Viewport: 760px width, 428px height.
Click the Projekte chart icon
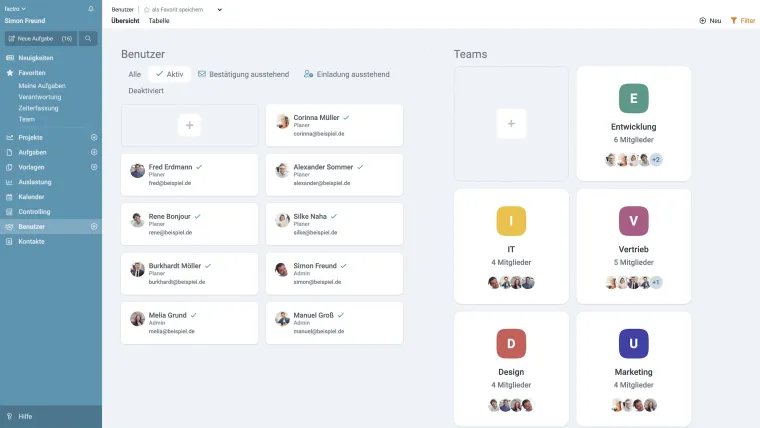pyautogui.click(x=10, y=138)
